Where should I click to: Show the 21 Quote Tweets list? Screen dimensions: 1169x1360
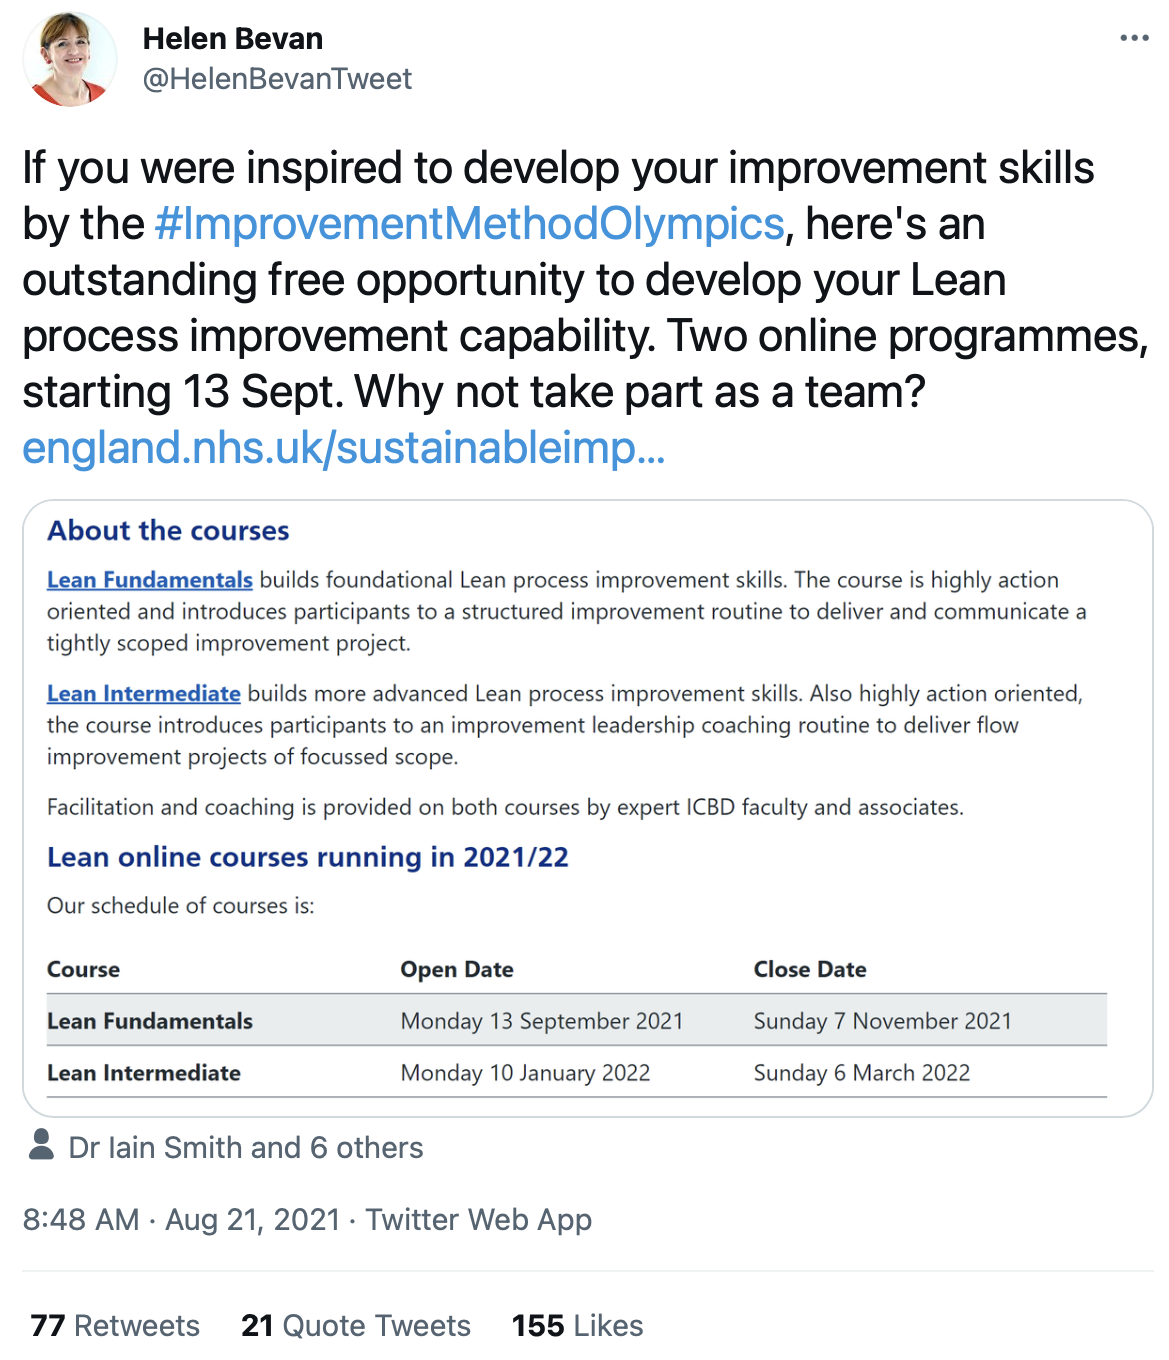tap(356, 1325)
